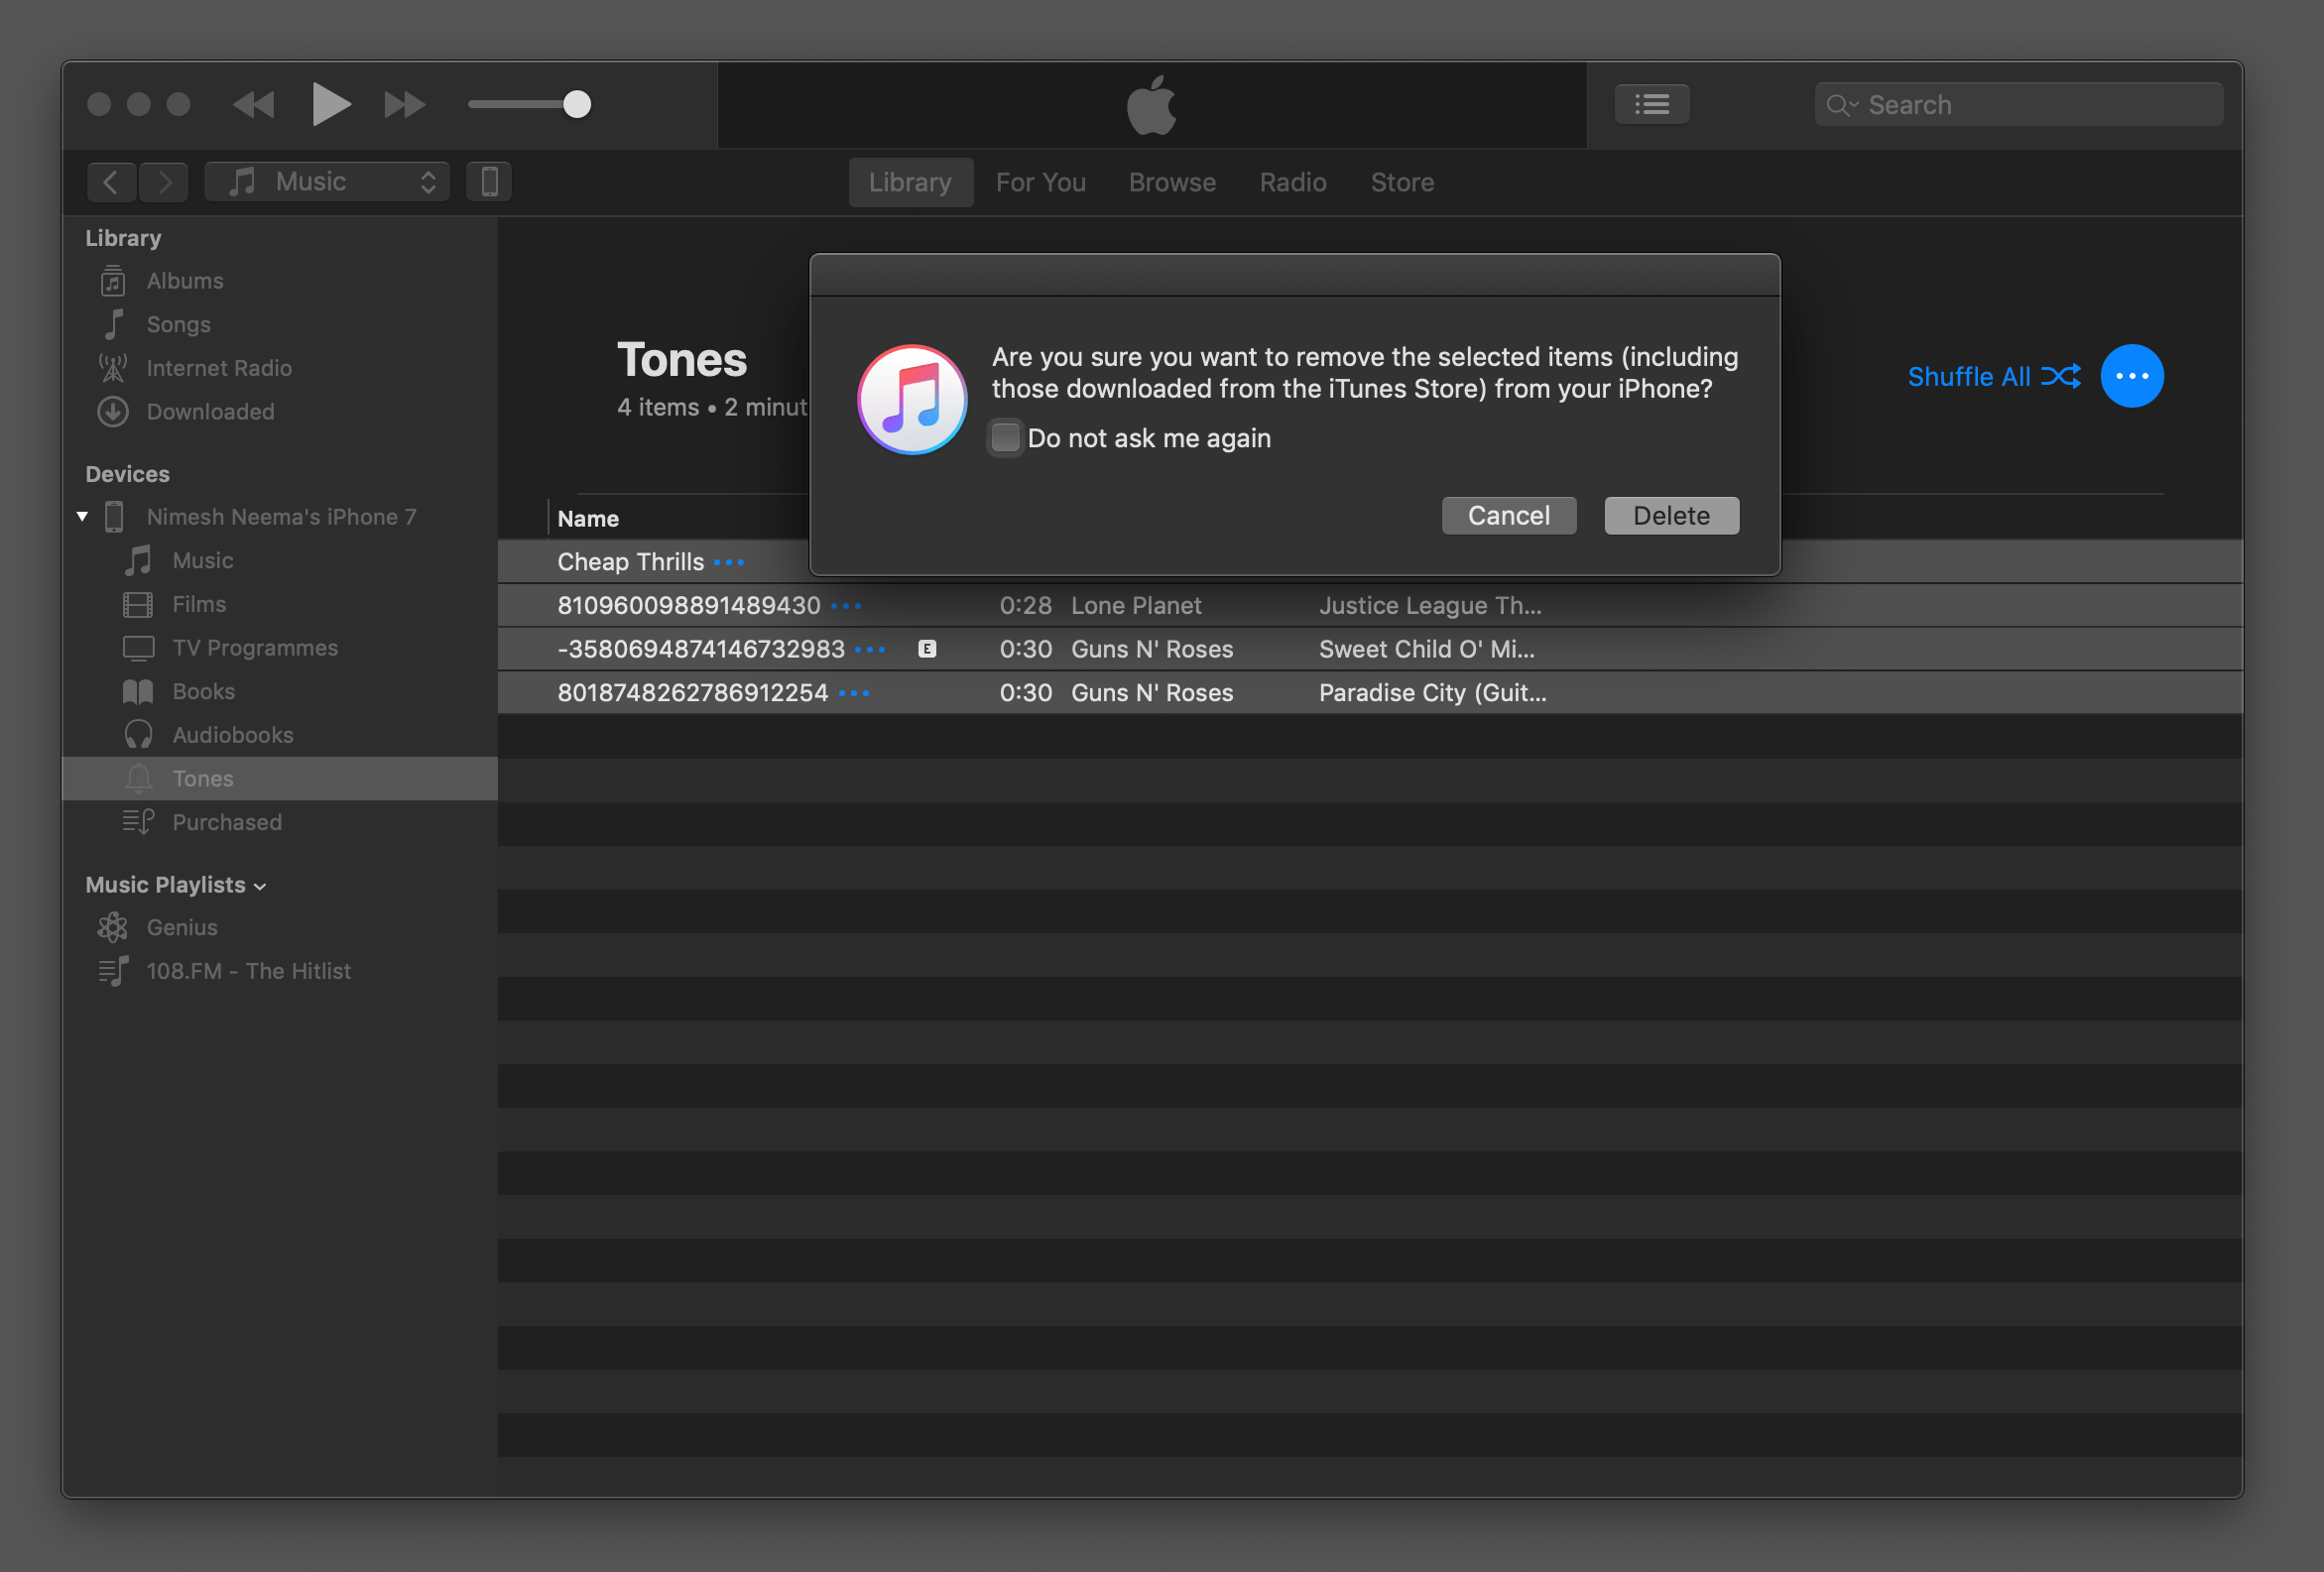Screen dimensions: 2324x1572
Task: Open the Up Next list icon
Action: pos(1651,104)
